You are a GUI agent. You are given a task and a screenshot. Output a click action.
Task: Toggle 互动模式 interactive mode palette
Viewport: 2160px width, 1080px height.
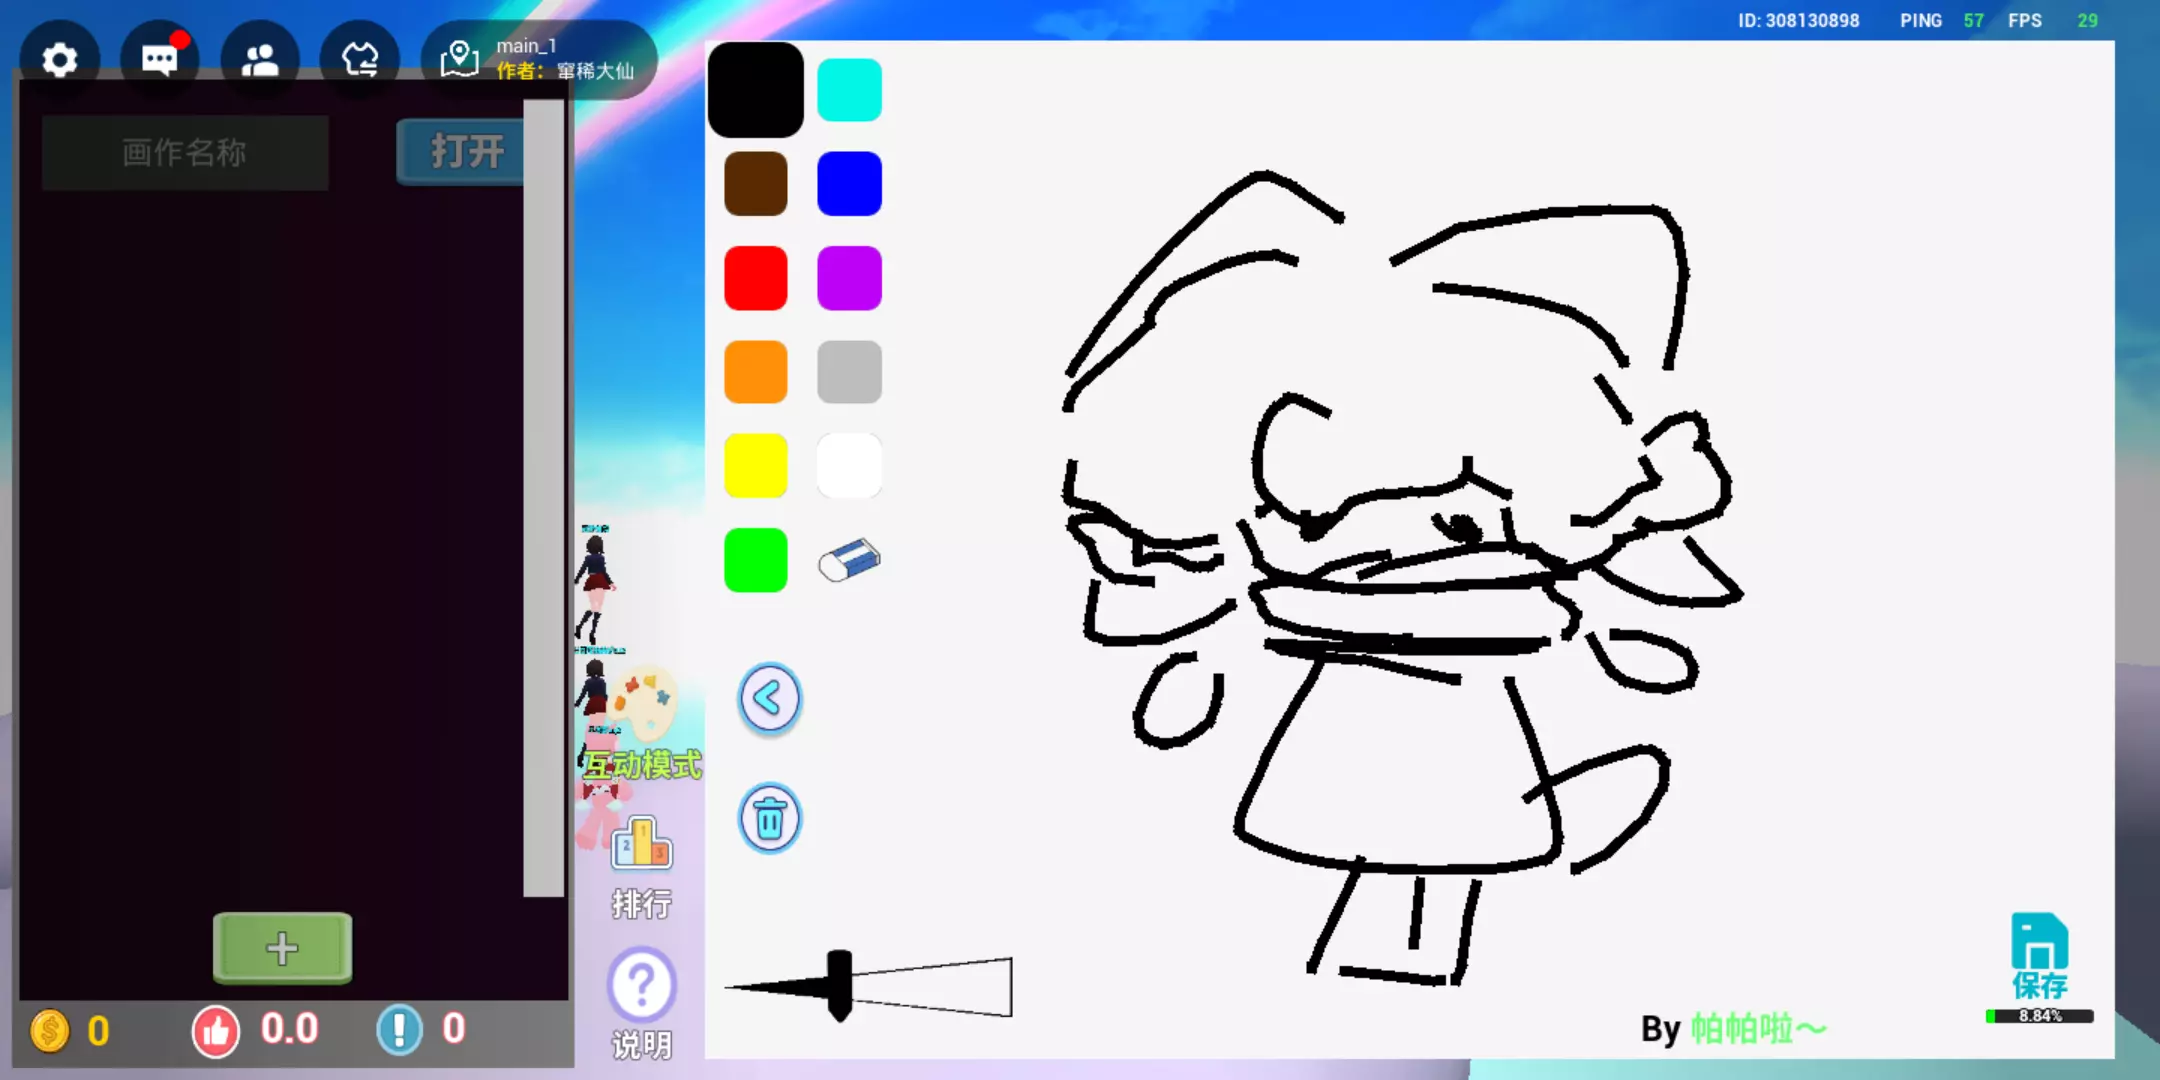point(643,725)
